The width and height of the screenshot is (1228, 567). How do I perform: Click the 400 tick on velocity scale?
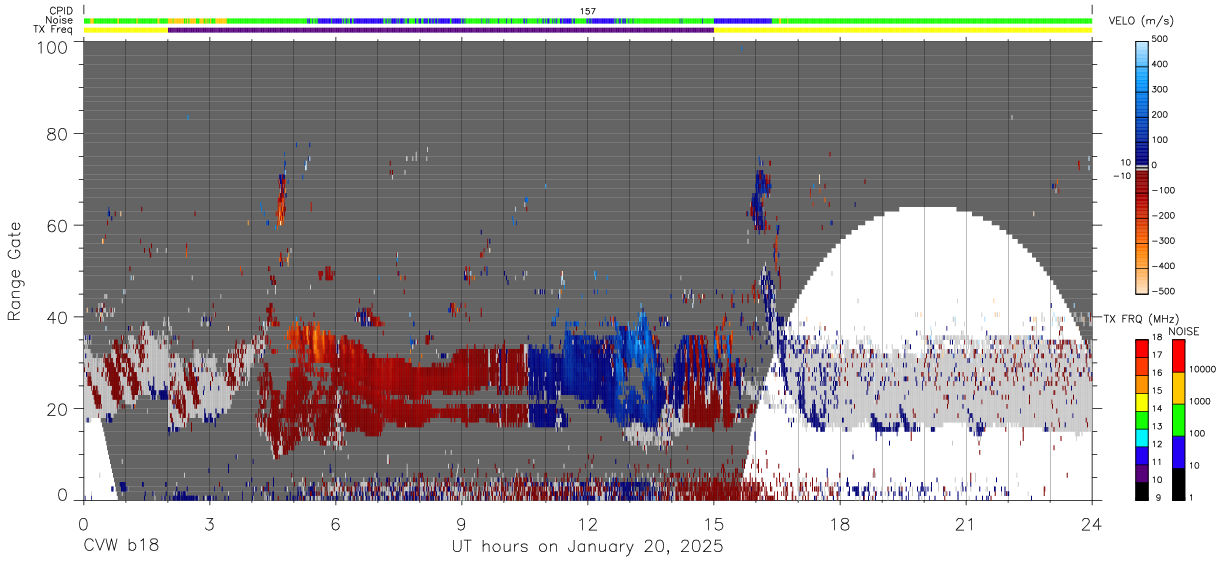[x=1162, y=64]
